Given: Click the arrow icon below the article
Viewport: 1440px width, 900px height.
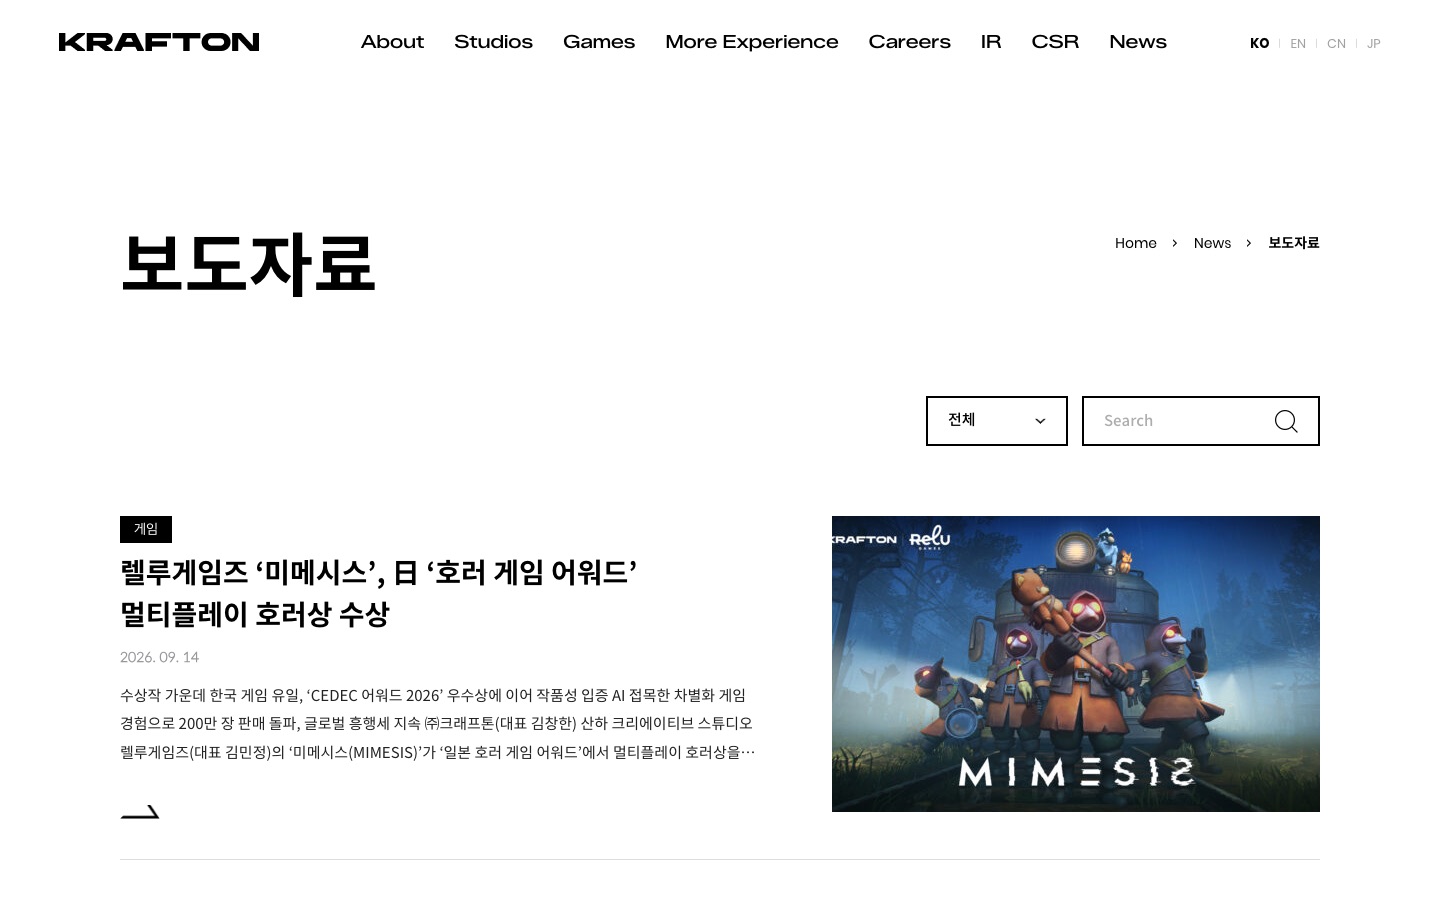Looking at the screenshot, I should pyautogui.click(x=140, y=811).
